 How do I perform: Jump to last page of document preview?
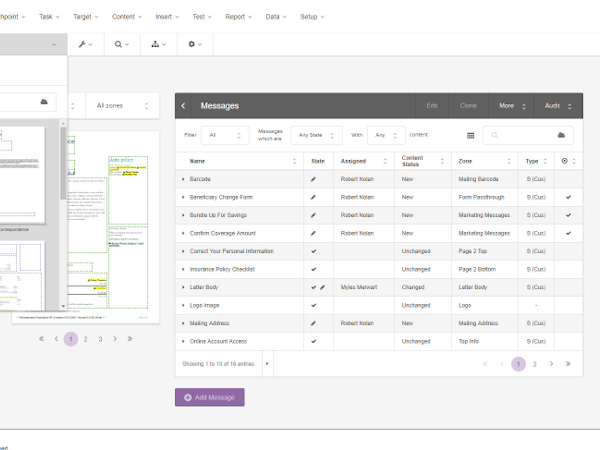pos(130,339)
